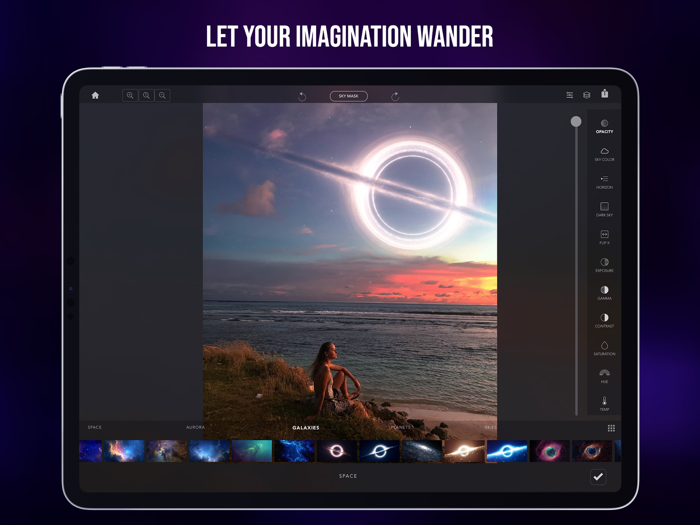
Task: Choose the orange helix eye nebula thumbnail
Action: tap(592, 451)
